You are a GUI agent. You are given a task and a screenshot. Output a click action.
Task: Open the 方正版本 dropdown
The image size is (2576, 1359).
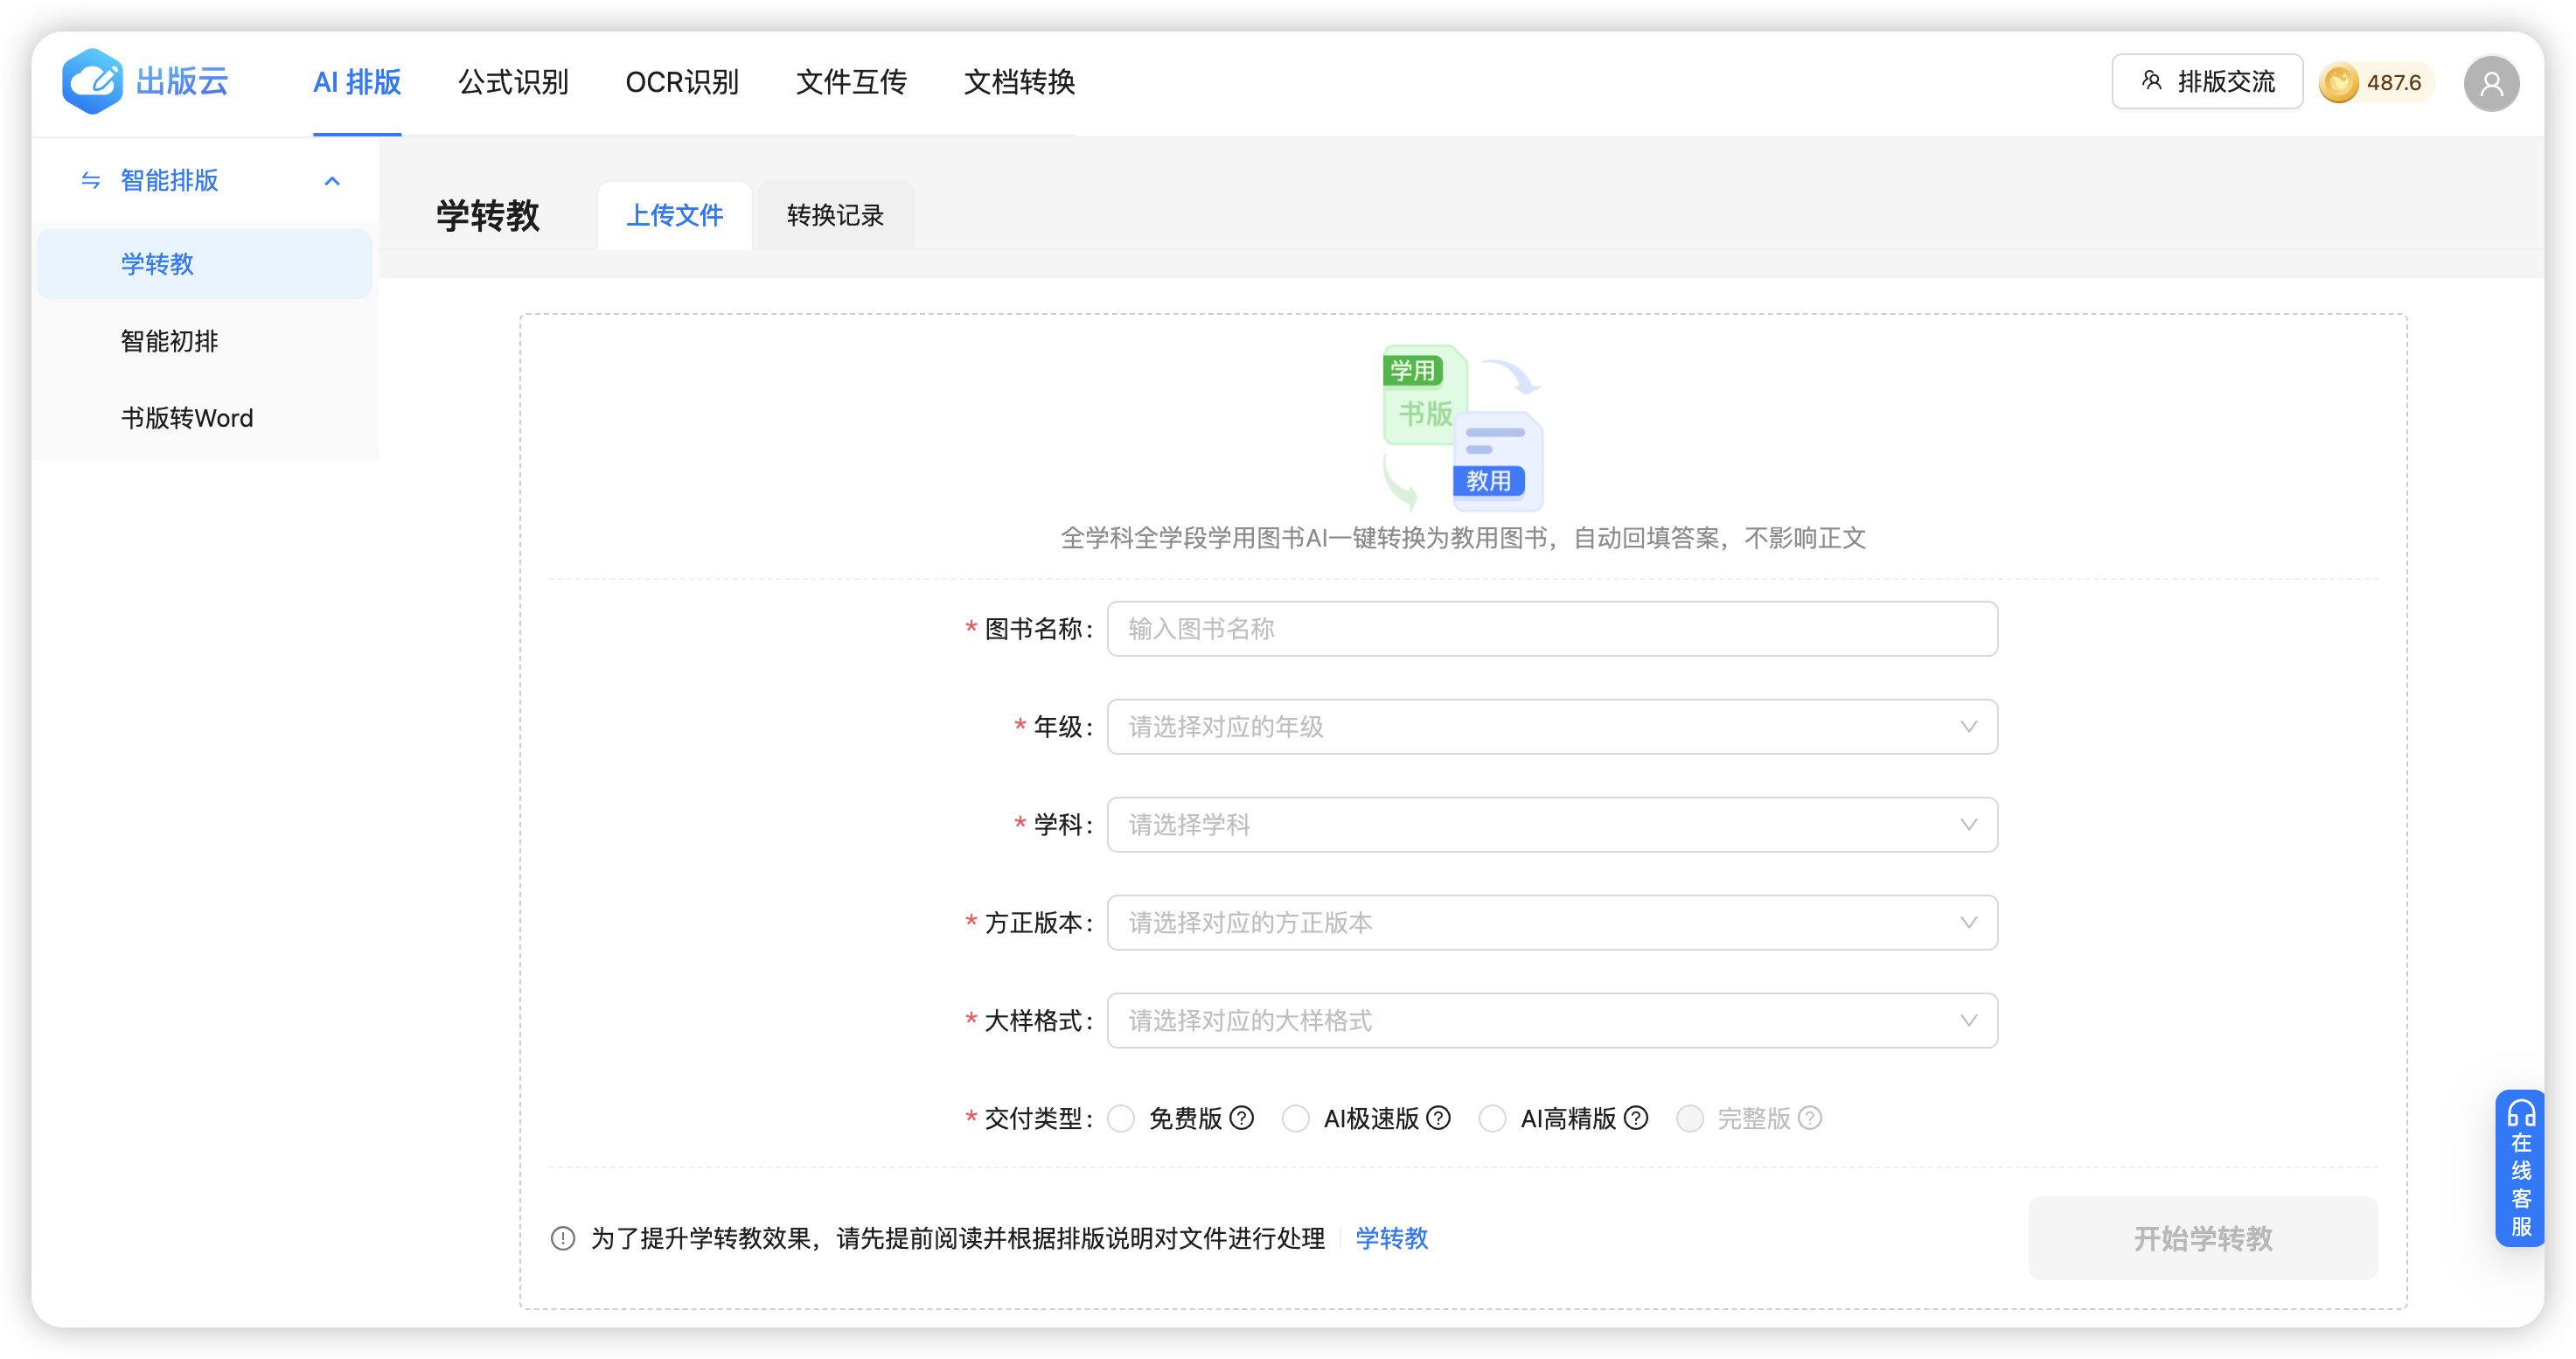pyautogui.click(x=1551, y=923)
